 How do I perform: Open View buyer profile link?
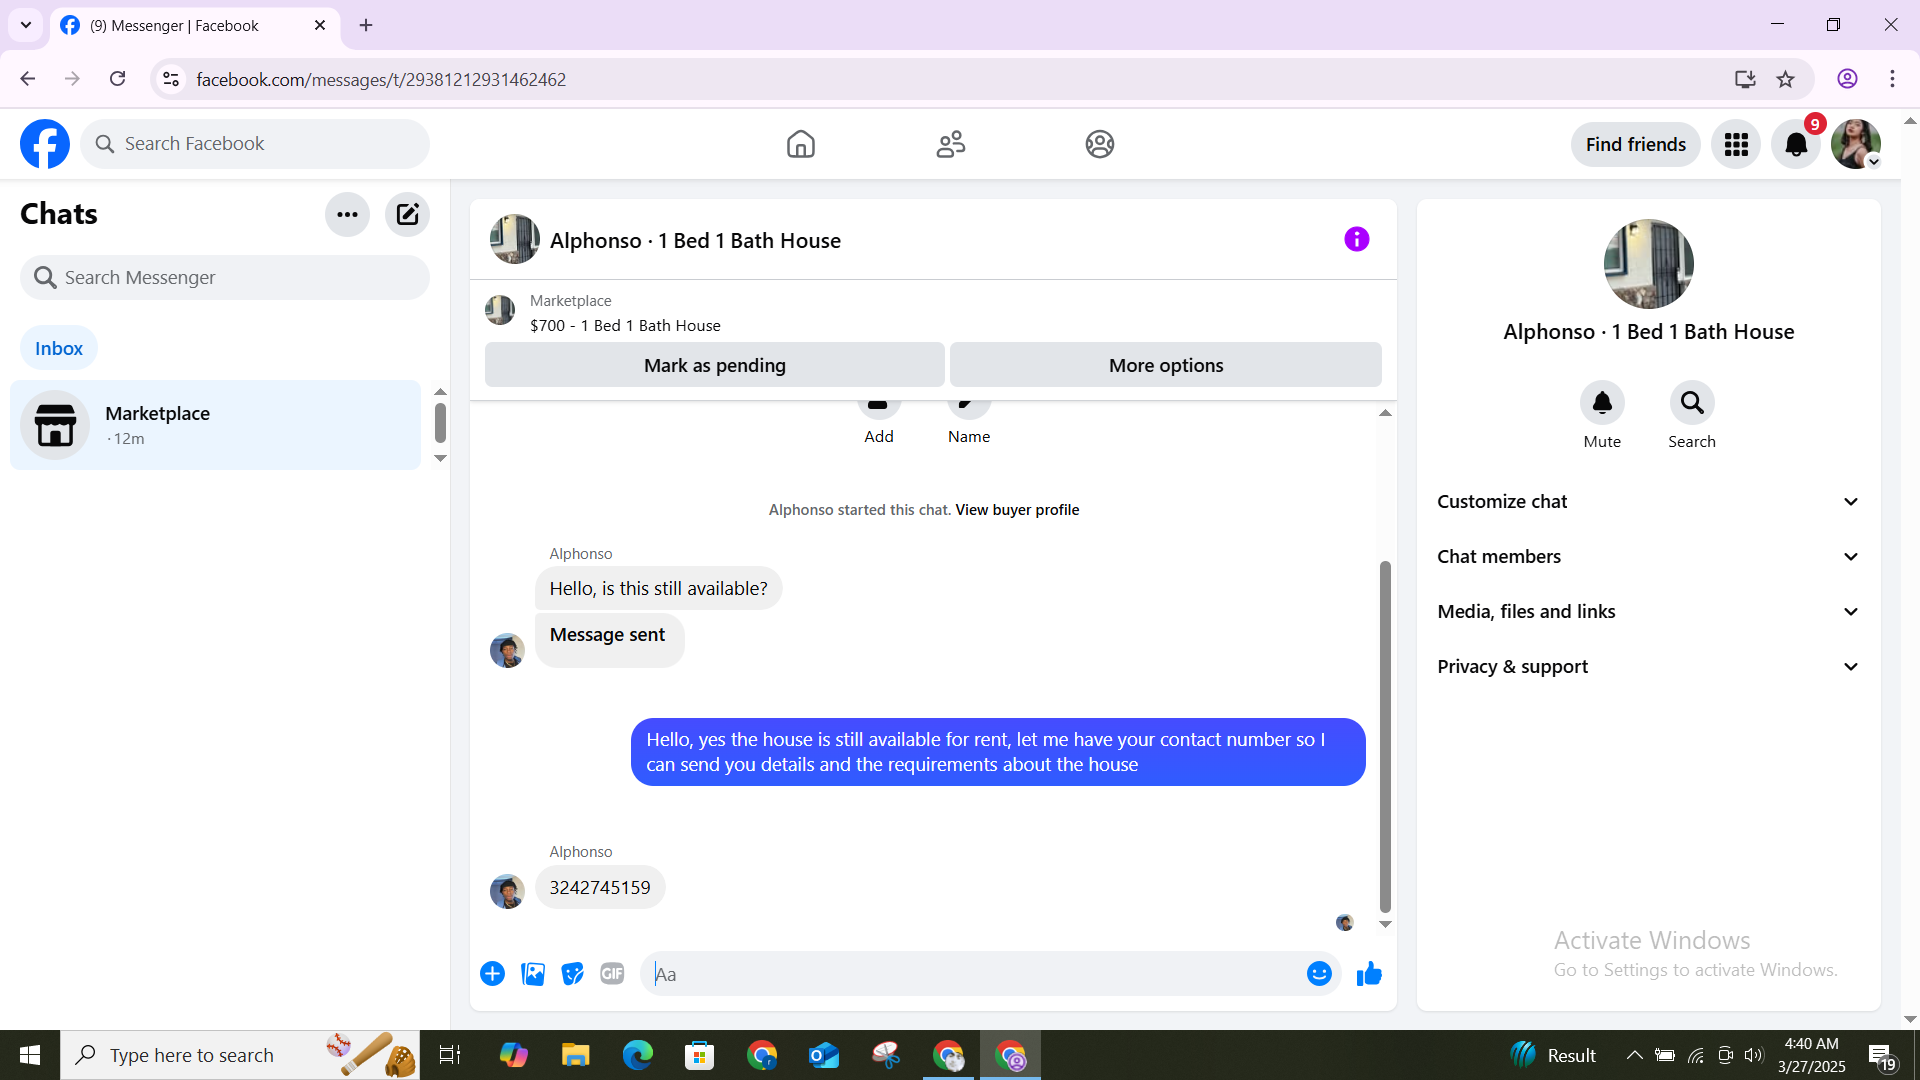(x=1017, y=510)
